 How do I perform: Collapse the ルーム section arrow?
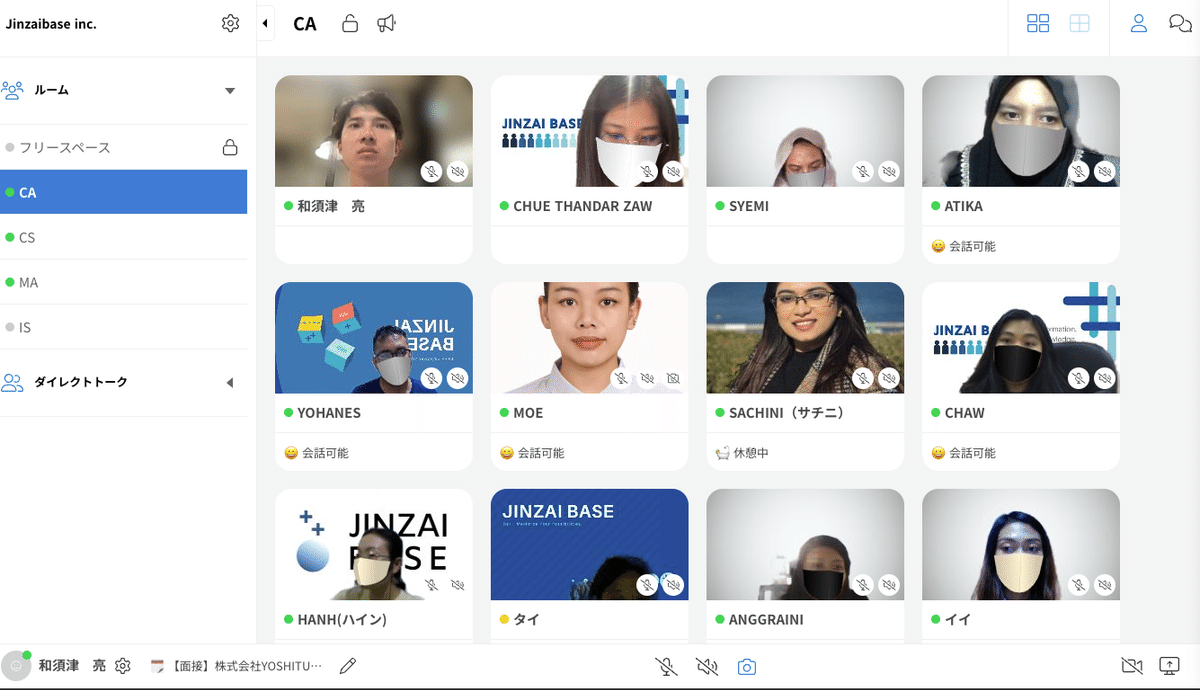click(x=230, y=91)
